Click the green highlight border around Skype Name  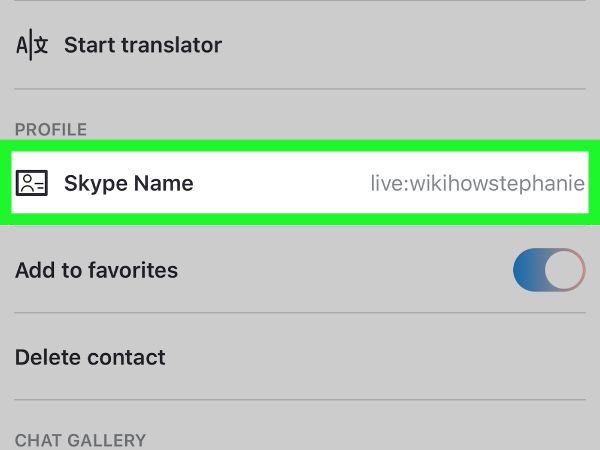pos(300,146)
